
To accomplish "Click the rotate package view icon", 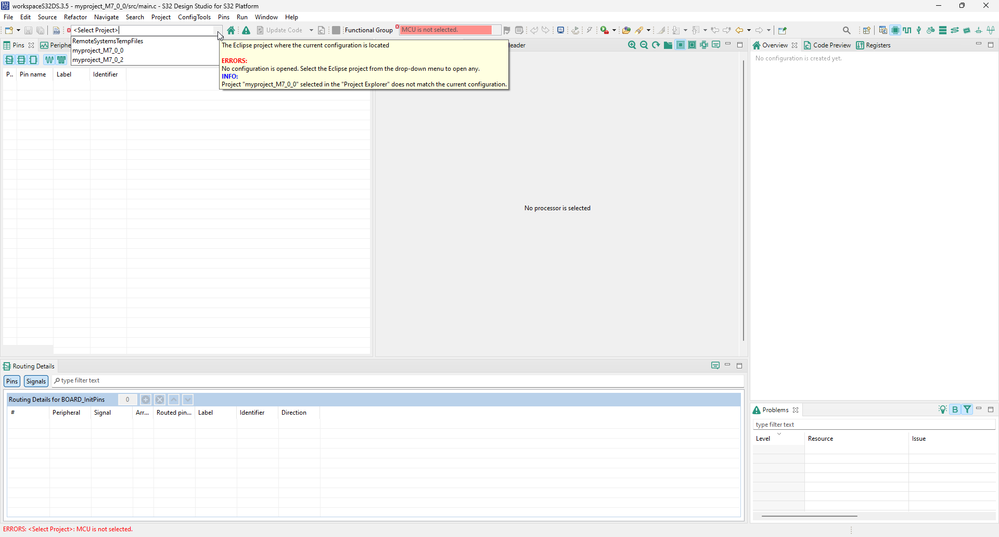I will (x=656, y=45).
